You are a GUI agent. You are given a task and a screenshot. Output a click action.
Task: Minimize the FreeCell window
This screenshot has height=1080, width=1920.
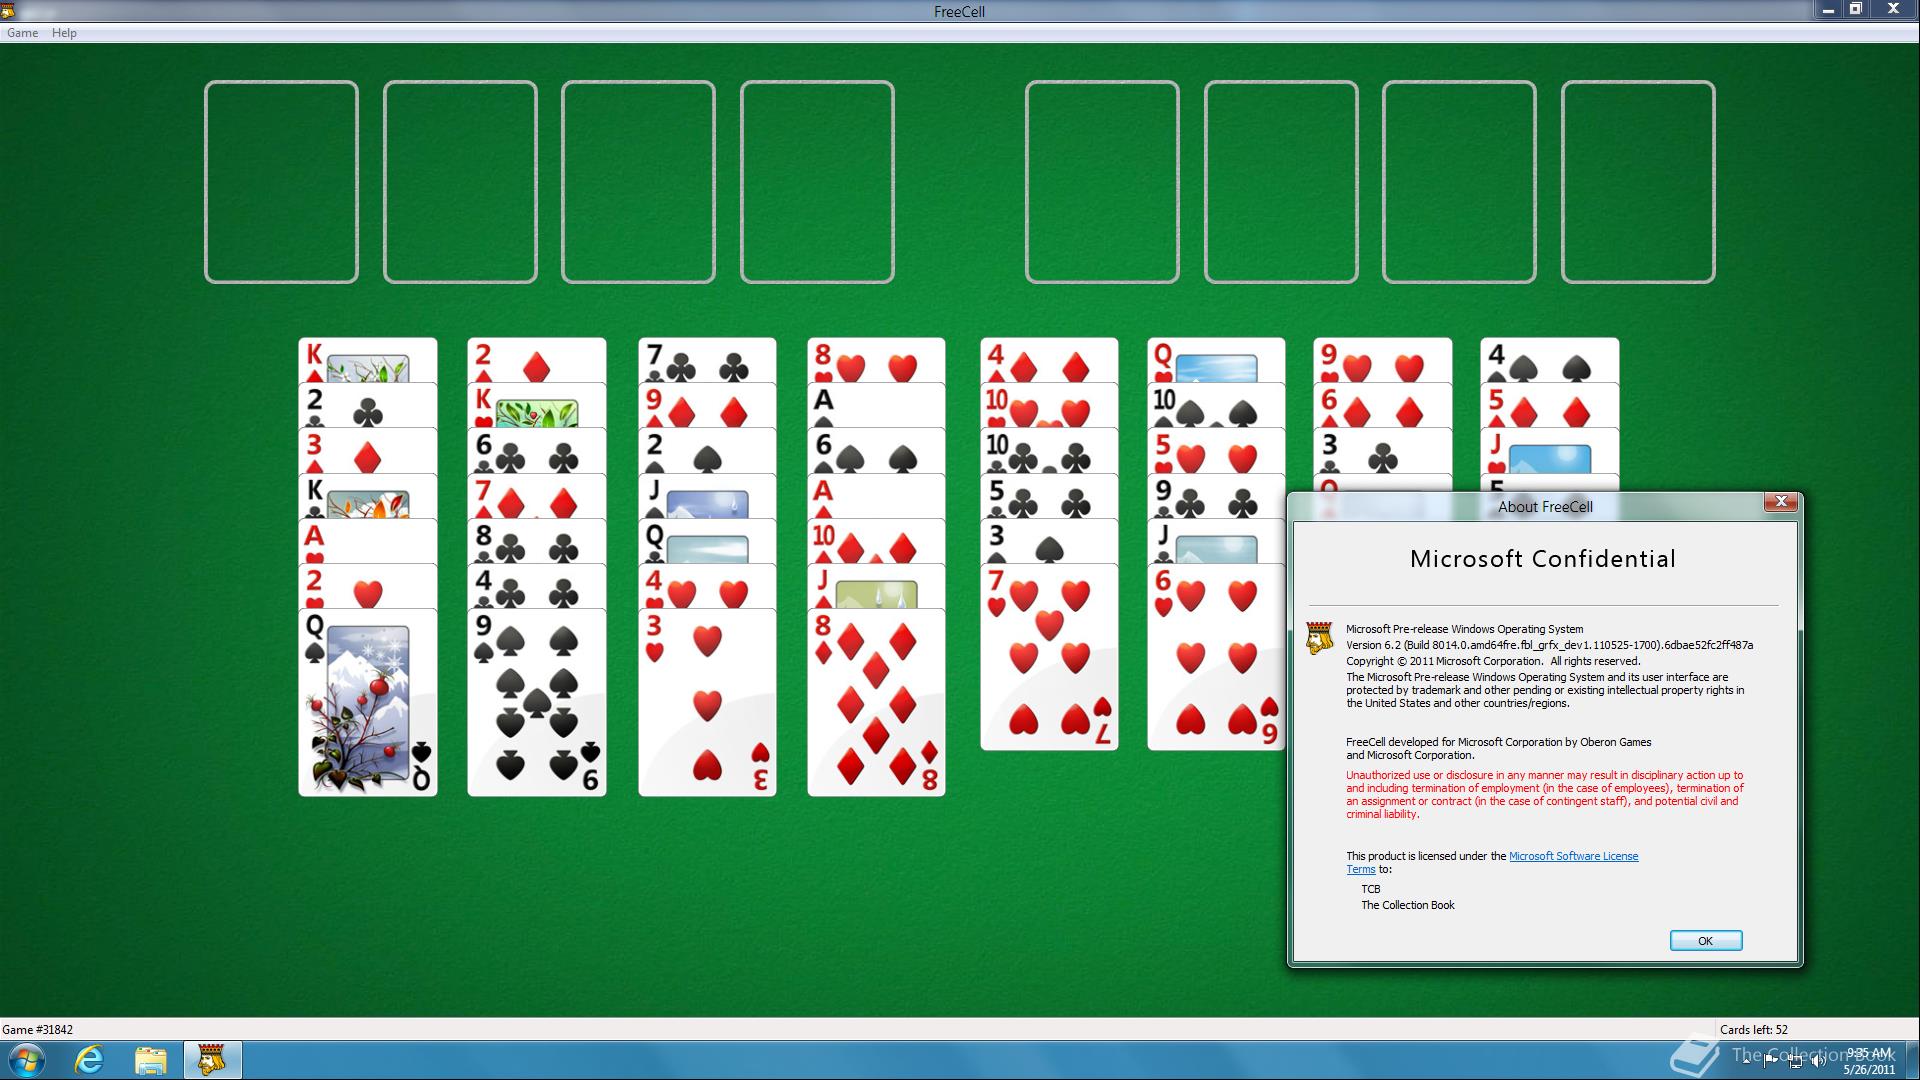pos(1829,9)
